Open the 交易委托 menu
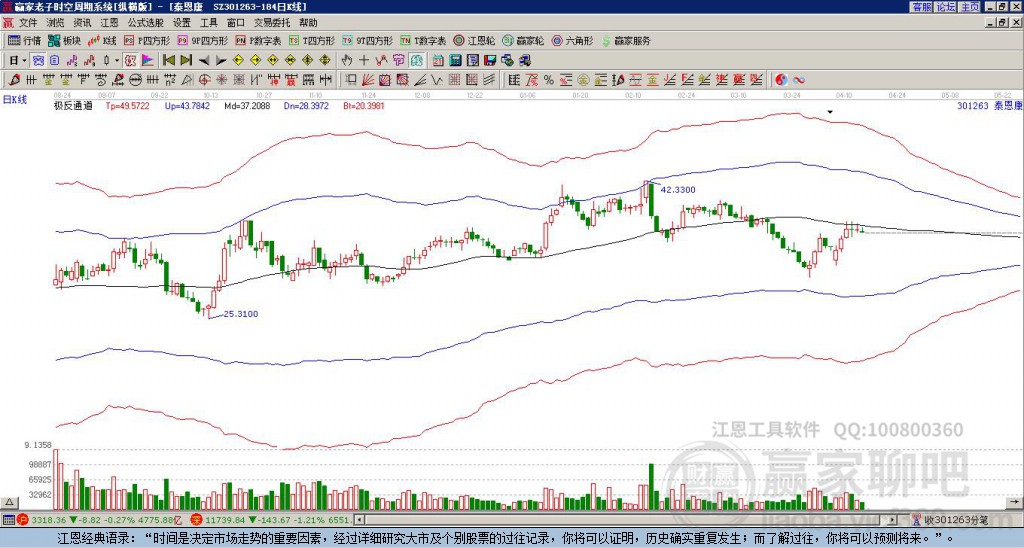 pos(272,23)
